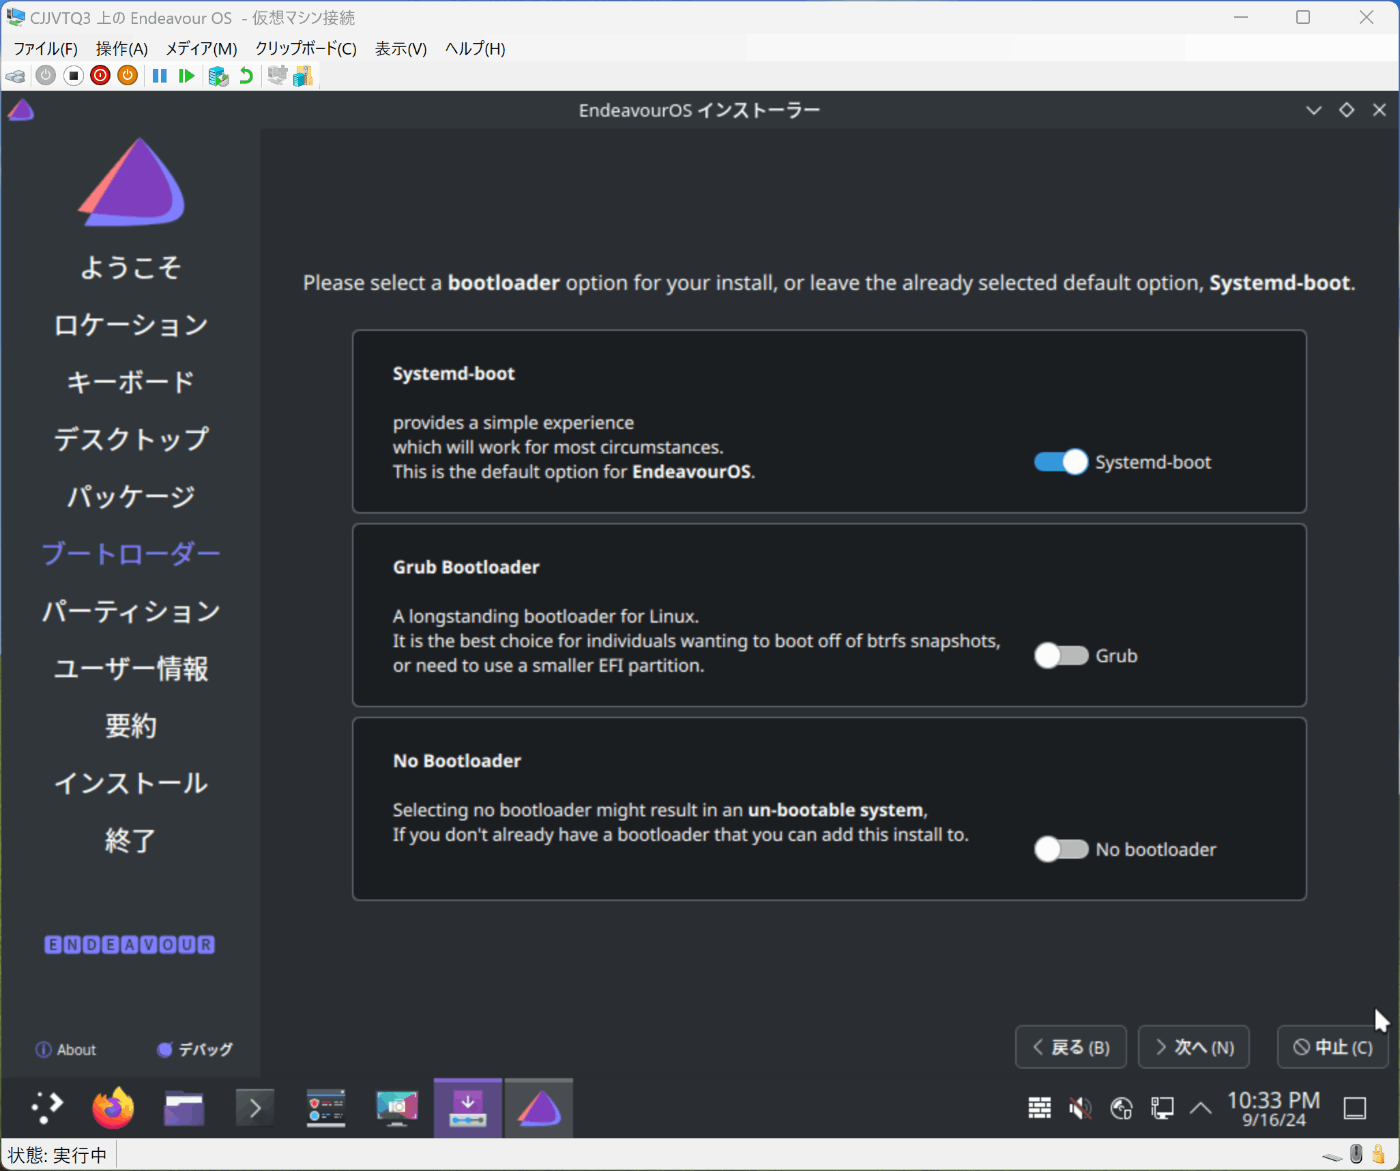Screen dimensions: 1400x1171
Task: Open the ファイル(F) menu
Action: click(x=45, y=48)
